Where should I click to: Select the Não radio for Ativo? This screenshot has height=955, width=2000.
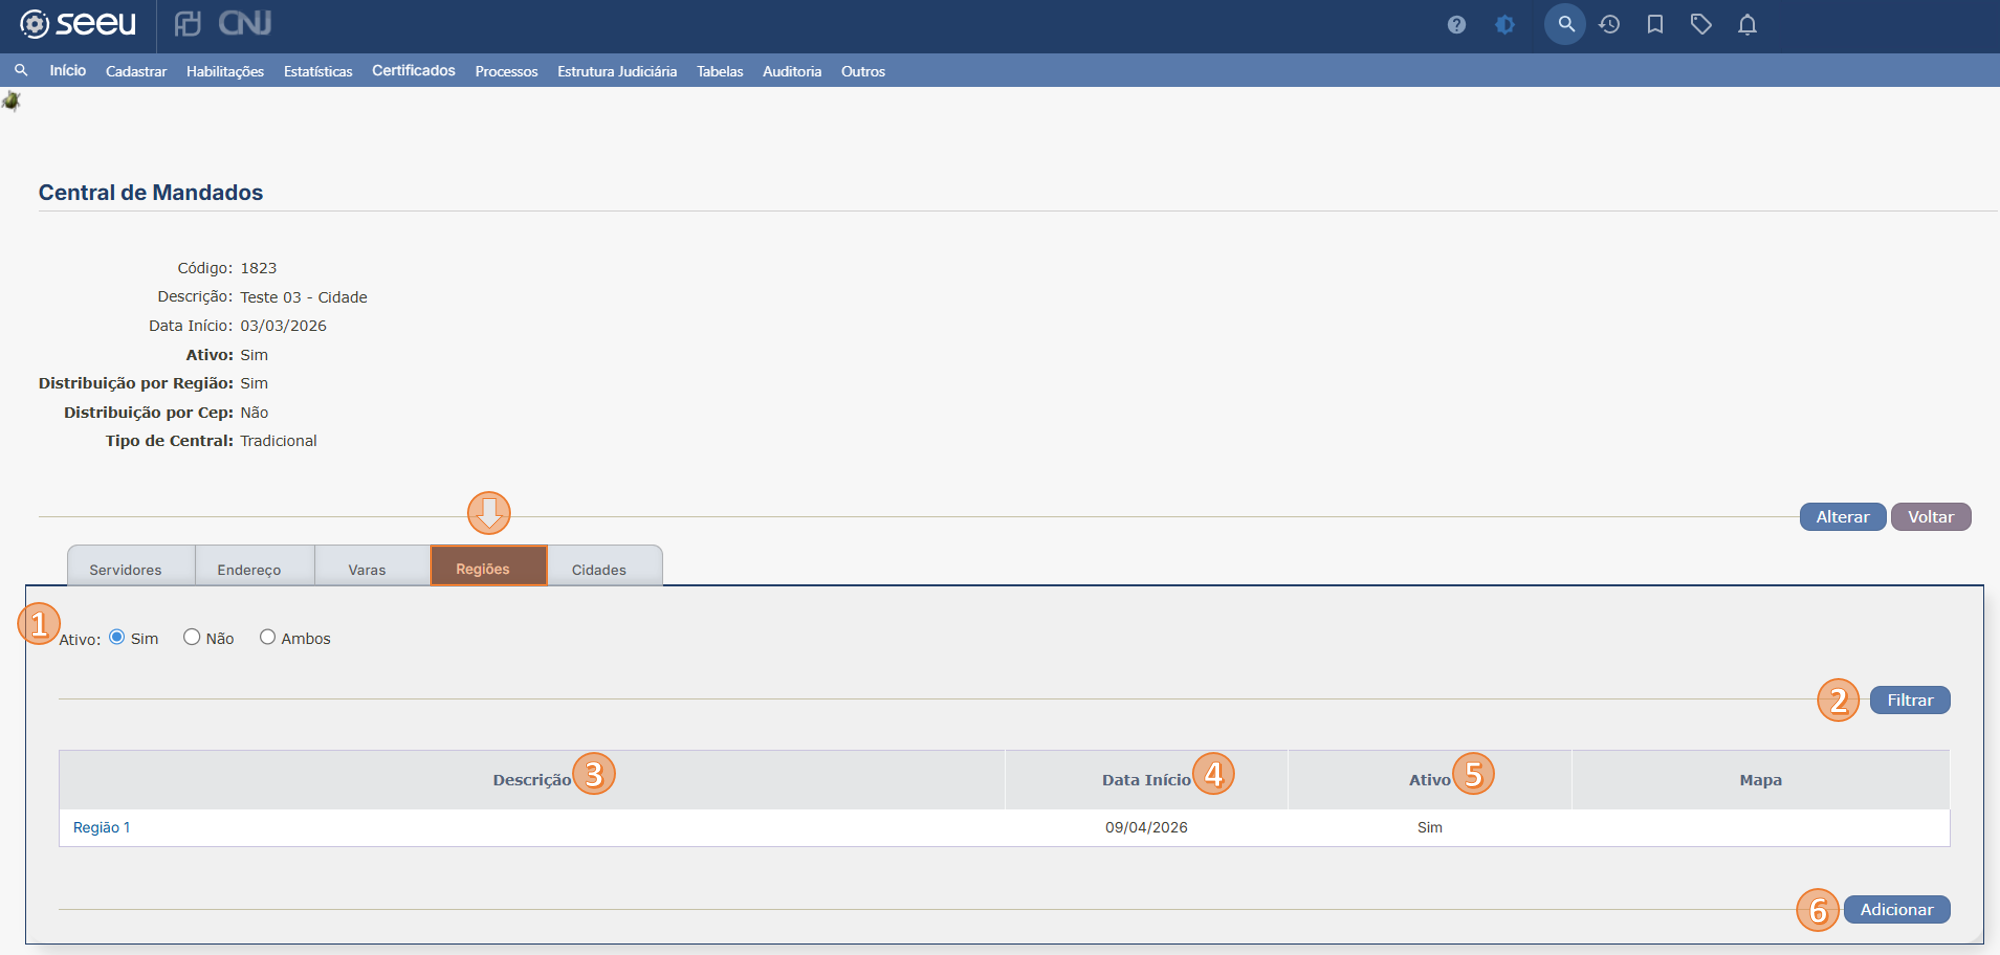192,637
